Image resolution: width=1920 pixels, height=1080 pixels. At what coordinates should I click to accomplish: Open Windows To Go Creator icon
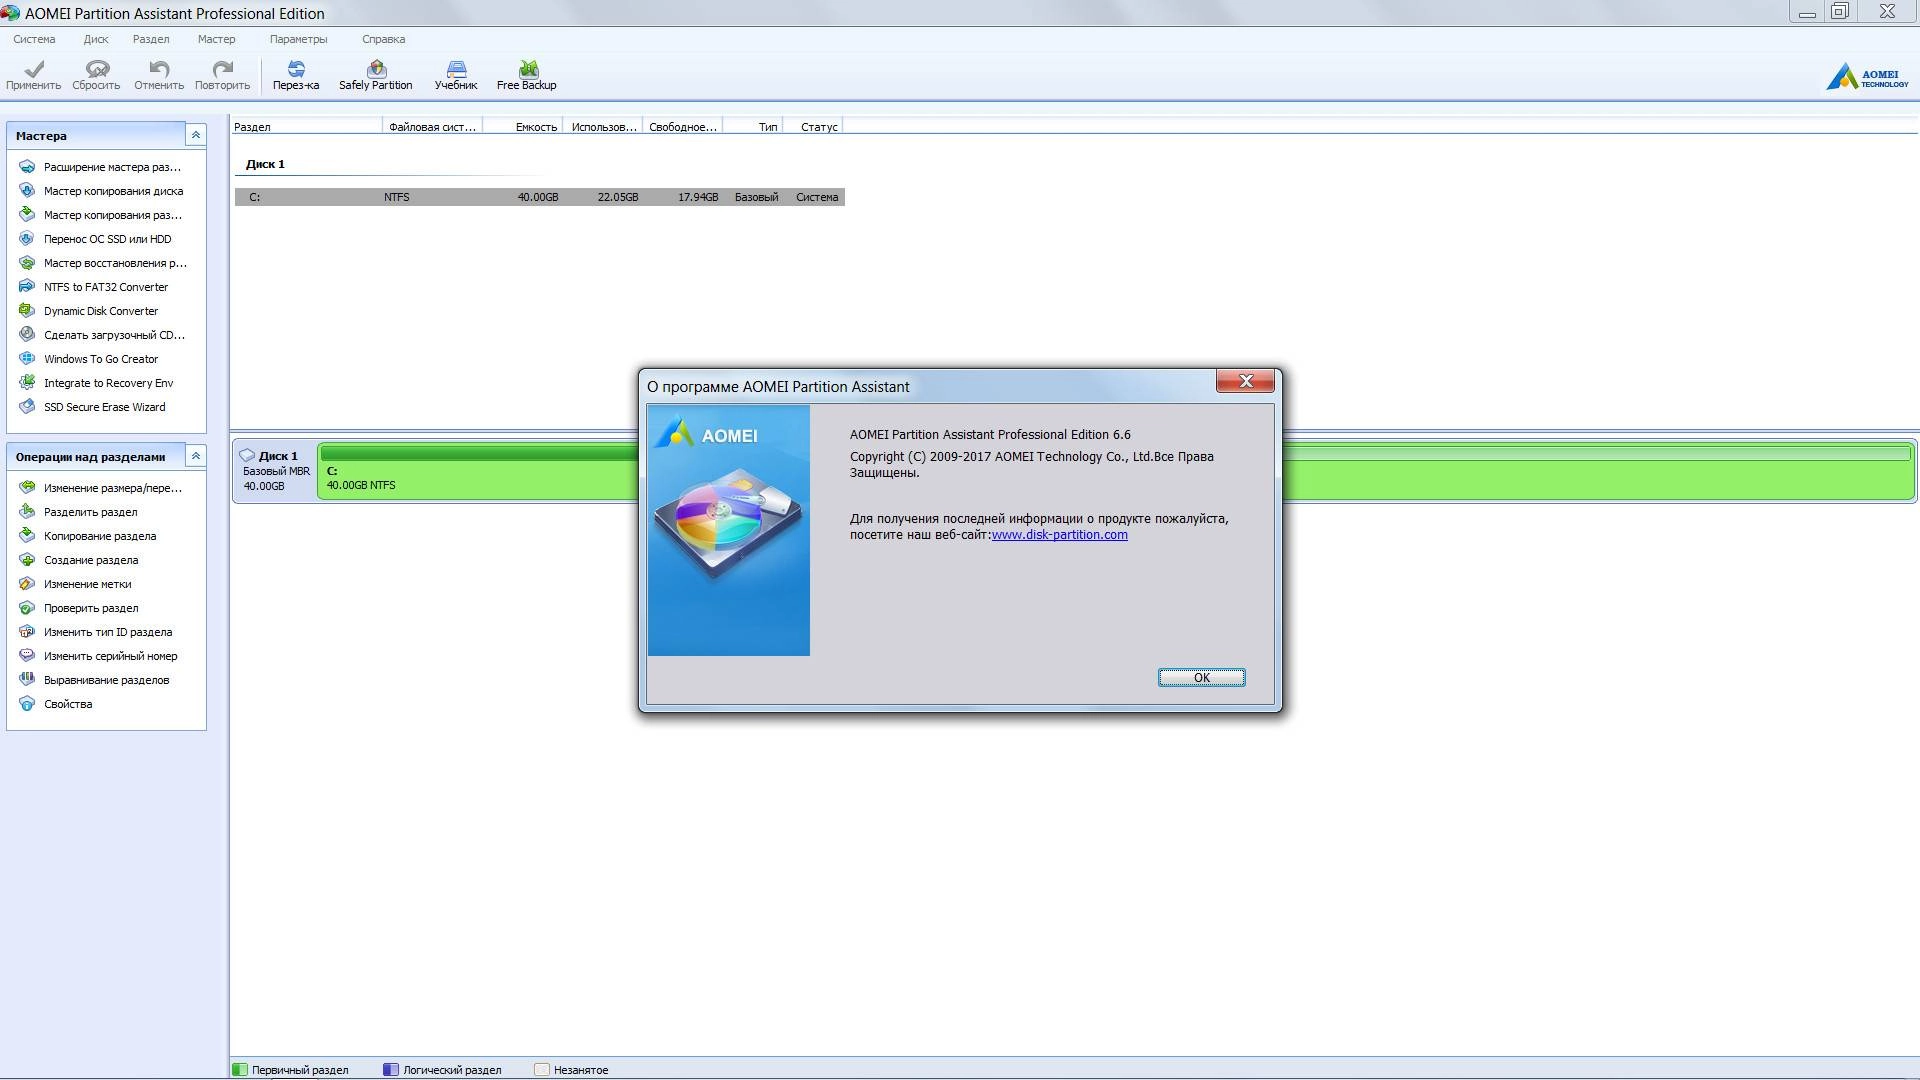tap(27, 359)
